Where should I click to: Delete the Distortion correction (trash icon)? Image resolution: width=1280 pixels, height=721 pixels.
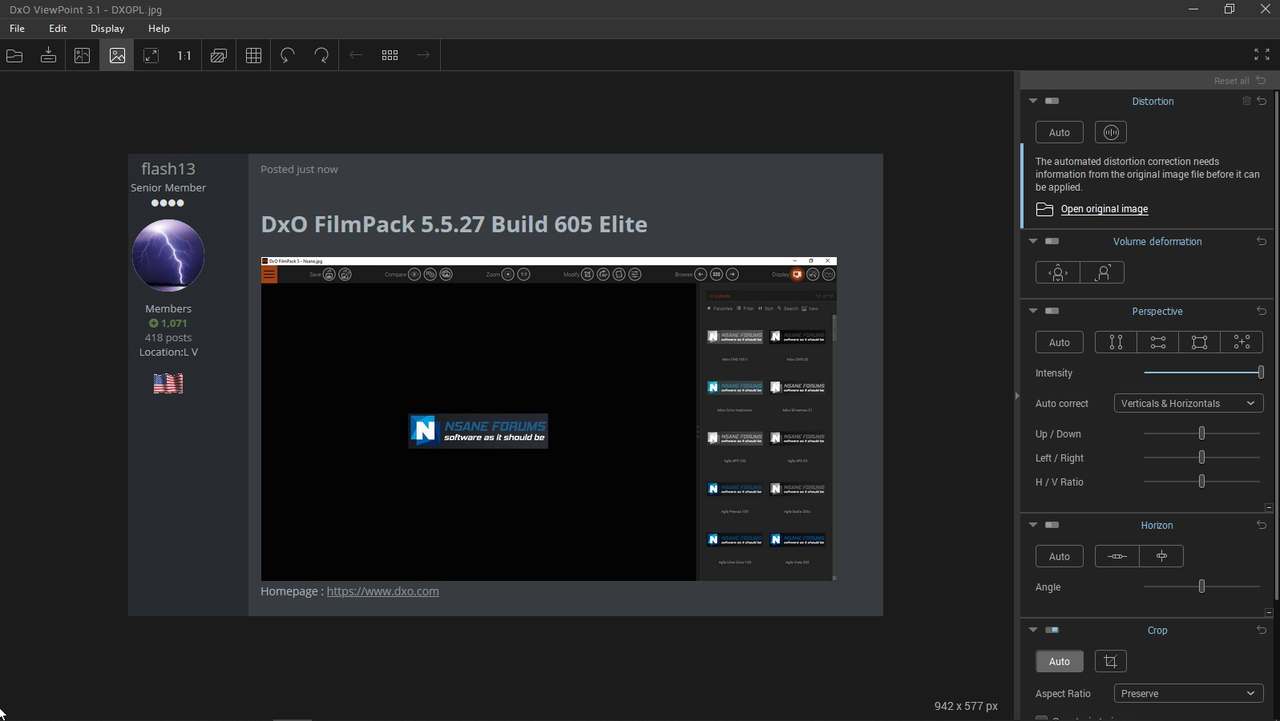point(1246,101)
